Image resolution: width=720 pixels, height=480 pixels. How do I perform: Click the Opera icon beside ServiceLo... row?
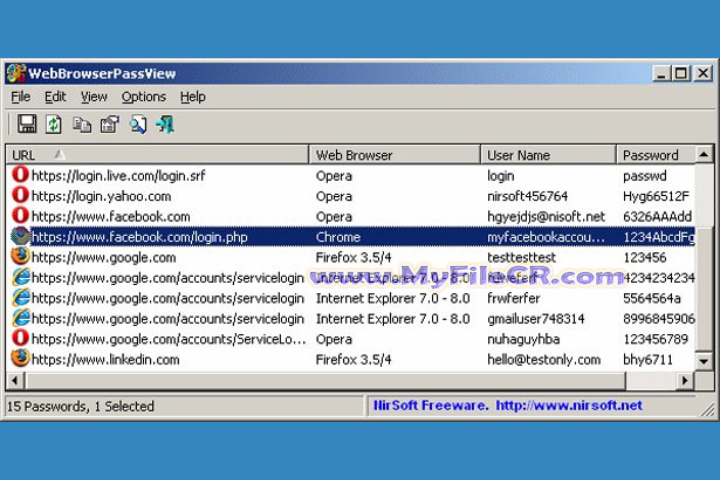coord(20,338)
